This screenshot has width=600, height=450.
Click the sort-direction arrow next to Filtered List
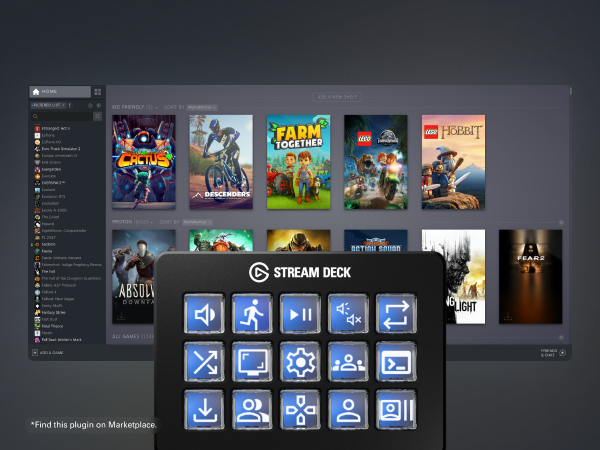[70, 105]
